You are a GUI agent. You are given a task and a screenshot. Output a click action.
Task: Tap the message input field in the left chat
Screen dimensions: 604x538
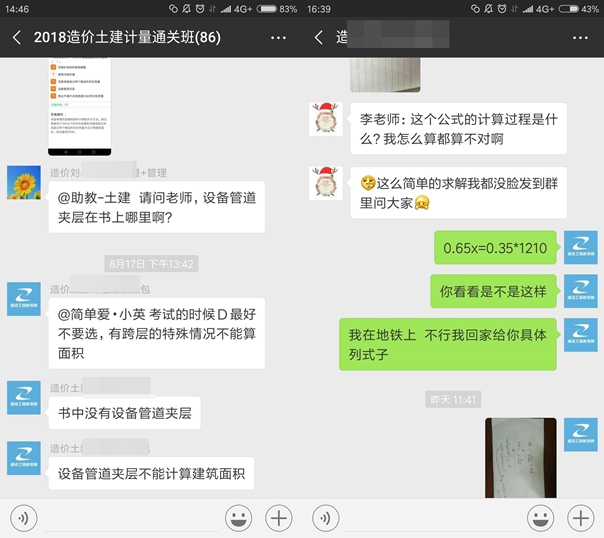click(130, 517)
